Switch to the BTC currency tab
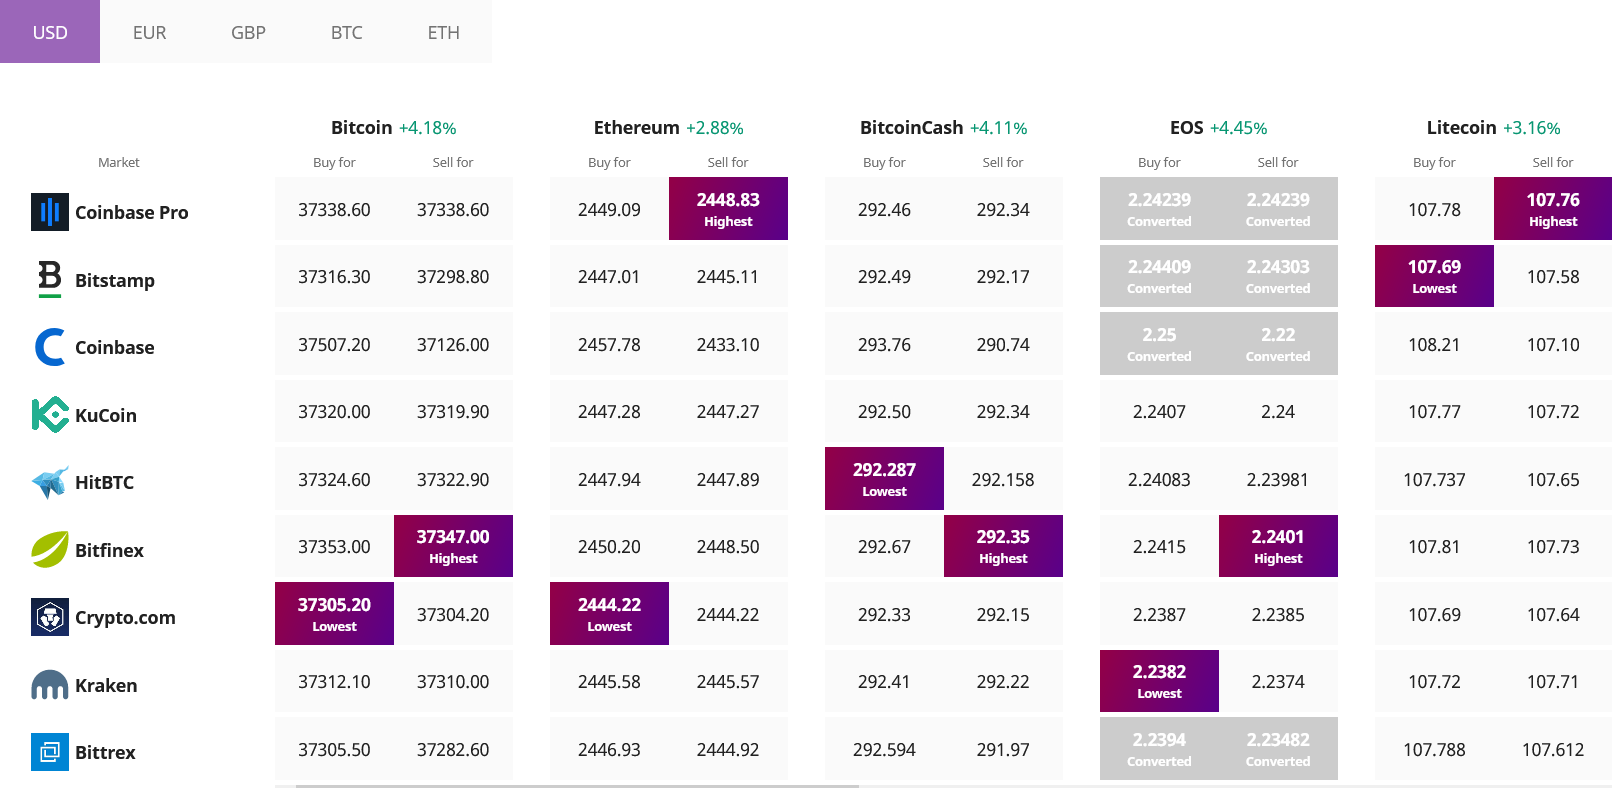1612x788 pixels. 347,32
